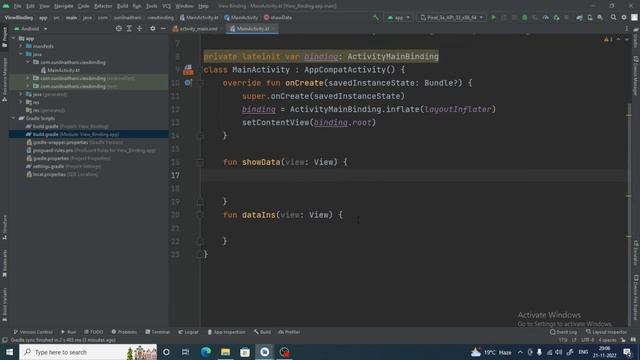
Task: Click the Make Project hammer icon
Action: click(376, 18)
